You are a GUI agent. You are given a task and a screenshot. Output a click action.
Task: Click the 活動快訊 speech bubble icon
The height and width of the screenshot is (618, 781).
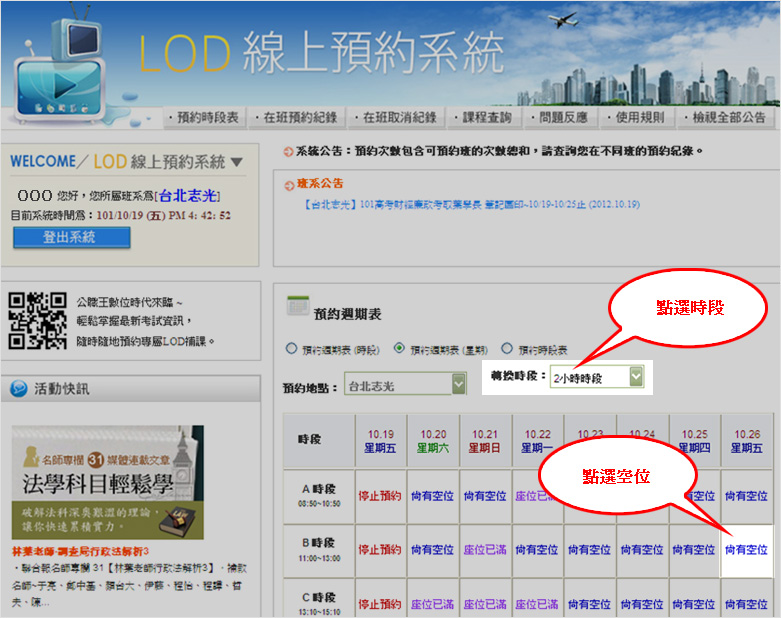tap(19, 388)
